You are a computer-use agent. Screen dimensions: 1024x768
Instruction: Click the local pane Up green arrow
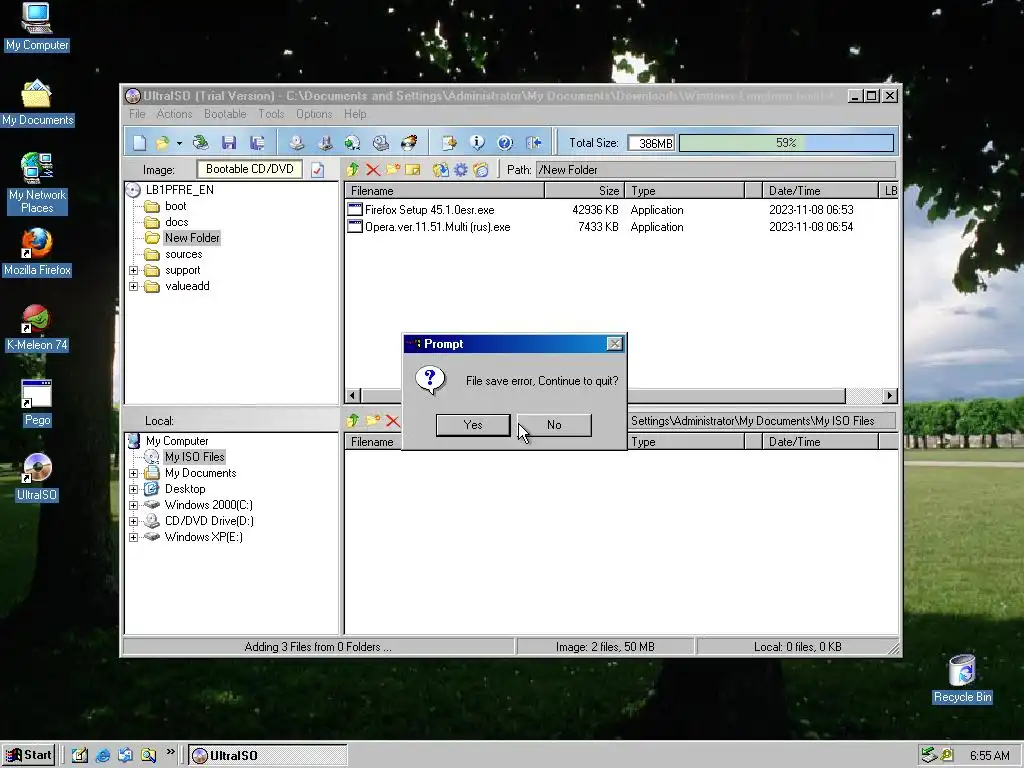353,421
